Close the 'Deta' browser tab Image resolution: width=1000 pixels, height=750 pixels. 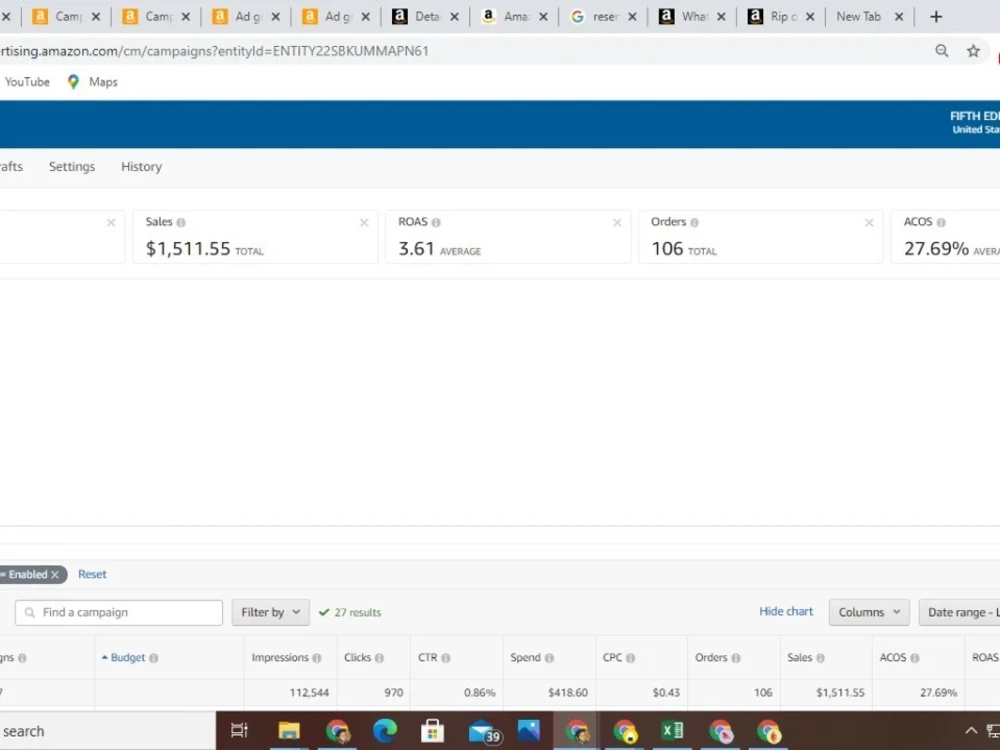click(454, 17)
